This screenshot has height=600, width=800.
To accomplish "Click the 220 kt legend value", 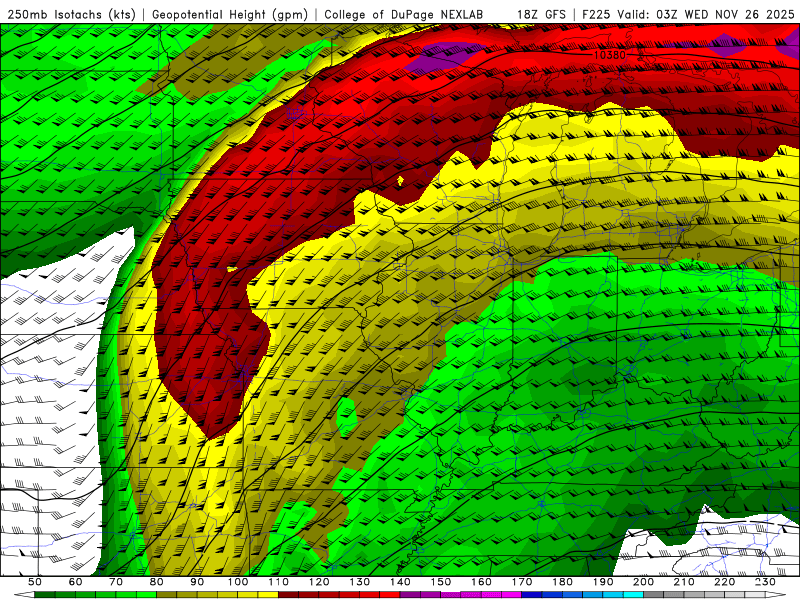I will tap(724, 582).
